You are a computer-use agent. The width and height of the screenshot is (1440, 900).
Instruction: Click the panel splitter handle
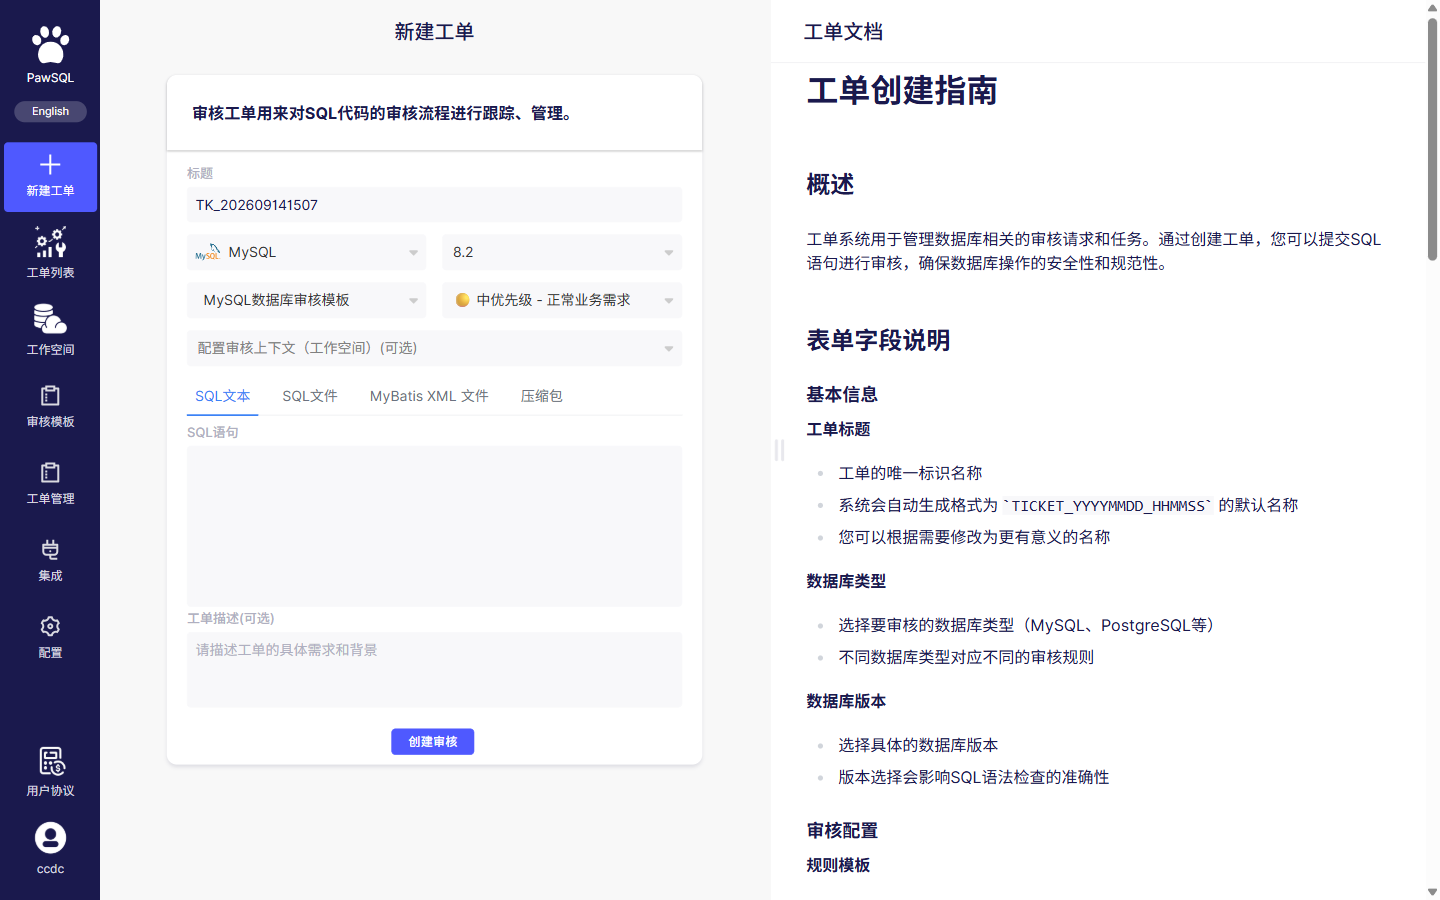779,450
